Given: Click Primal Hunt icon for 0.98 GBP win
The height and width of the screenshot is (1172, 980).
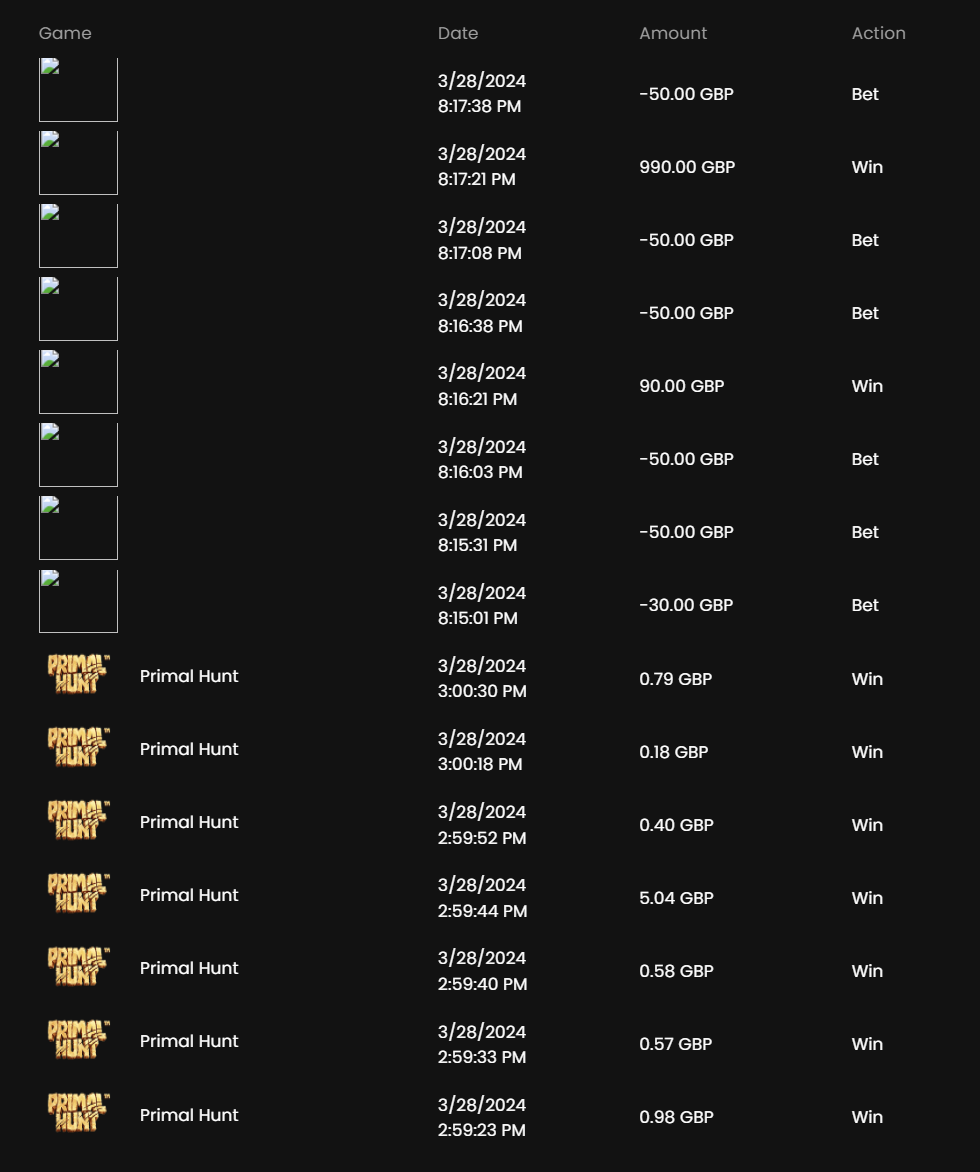Looking at the screenshot, I should click(x=78, y=1115).
